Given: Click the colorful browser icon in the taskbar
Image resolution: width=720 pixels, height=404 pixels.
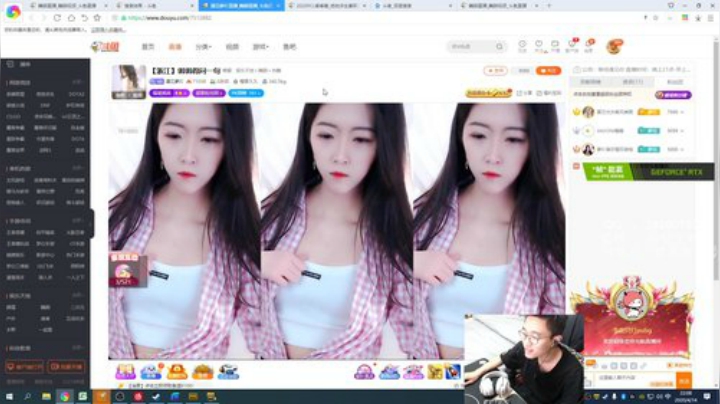Looking at the screenshot, I should coord(64,396).
